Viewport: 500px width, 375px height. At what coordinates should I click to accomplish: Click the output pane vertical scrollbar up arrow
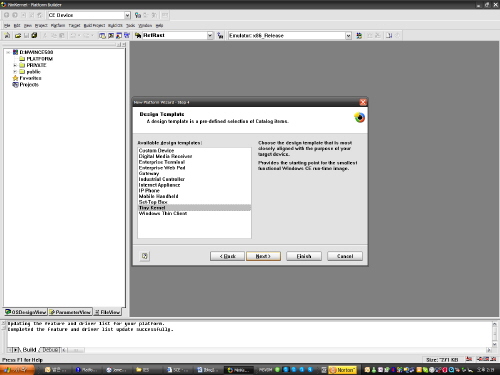[495, 324]
